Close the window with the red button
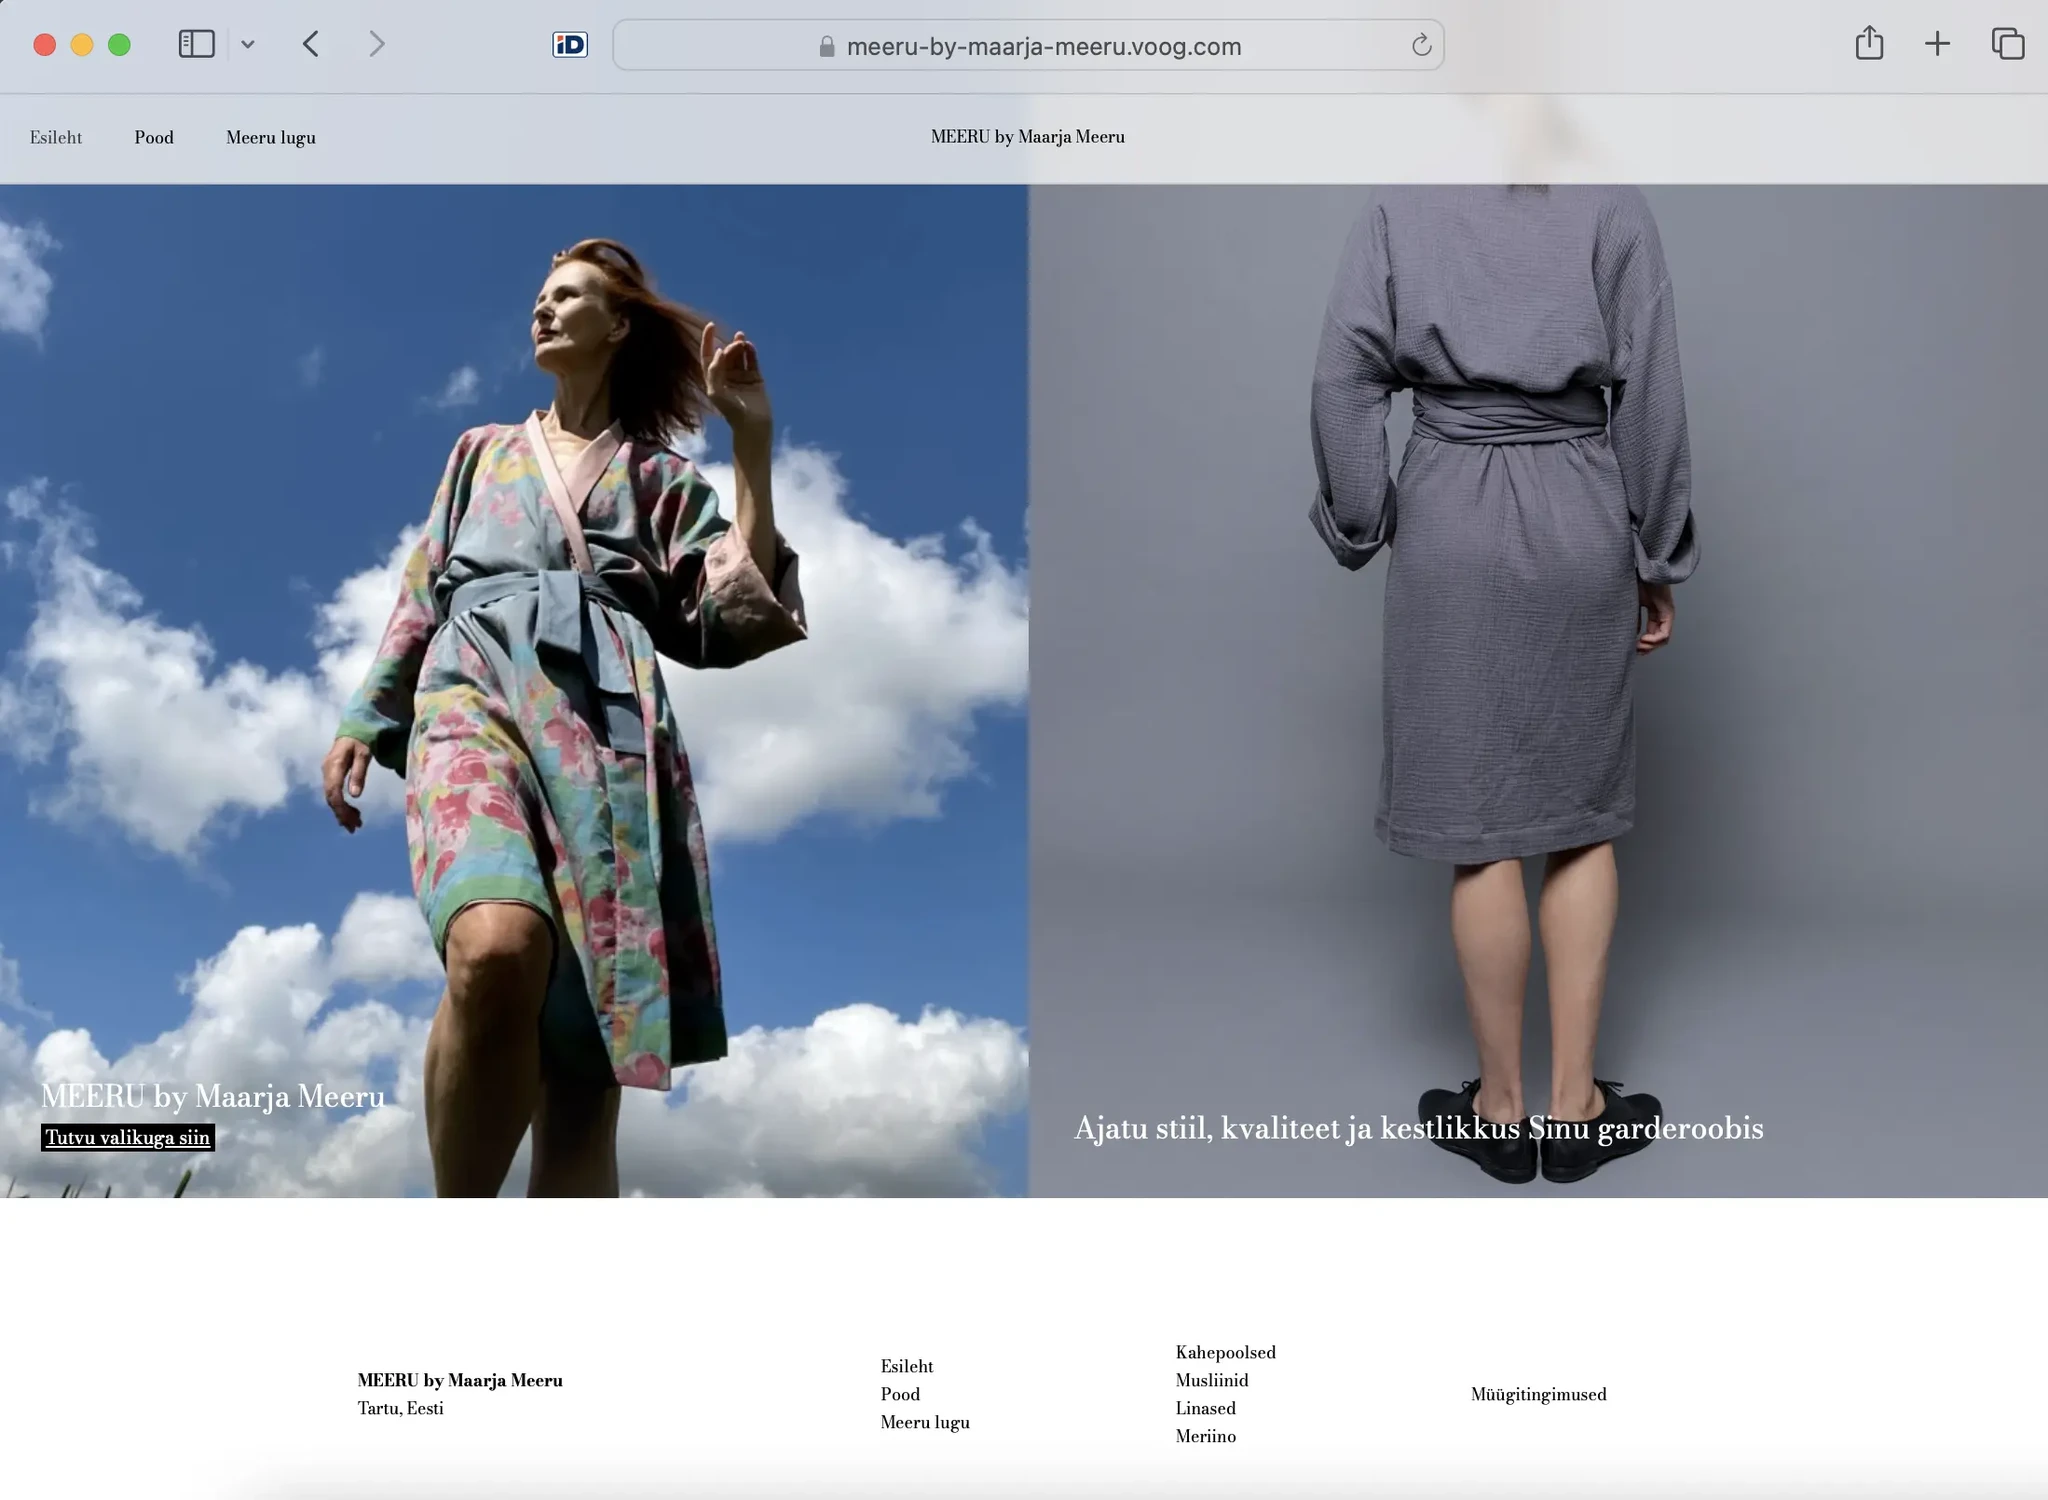The height and width of the screenshot is (1500, 2048). 44,45
